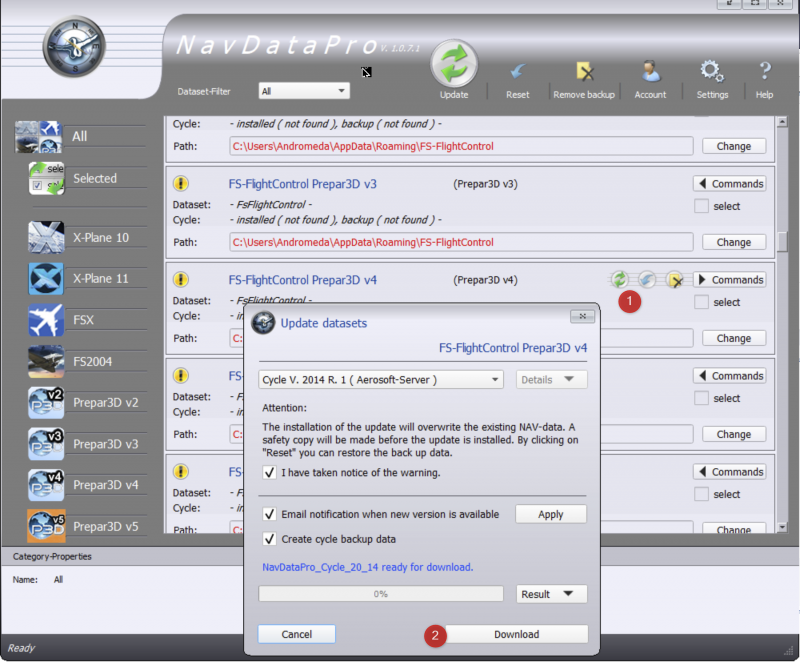Open the Account icon
This screenshot has width=800, height=662.
650,71
